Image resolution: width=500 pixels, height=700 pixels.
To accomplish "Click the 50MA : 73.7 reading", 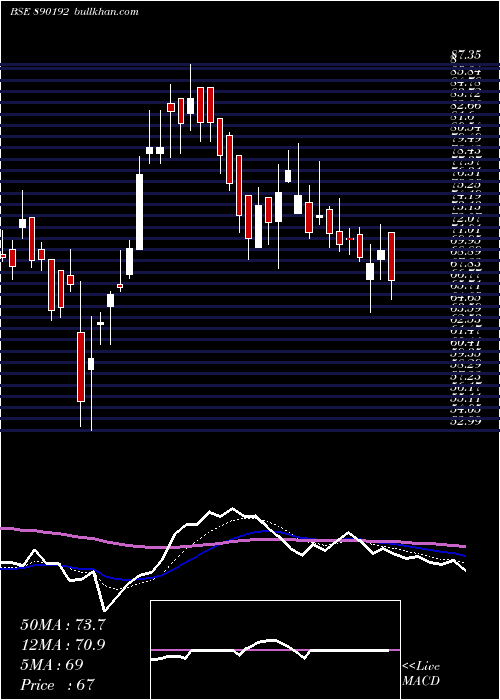I will tap(63, 625).
